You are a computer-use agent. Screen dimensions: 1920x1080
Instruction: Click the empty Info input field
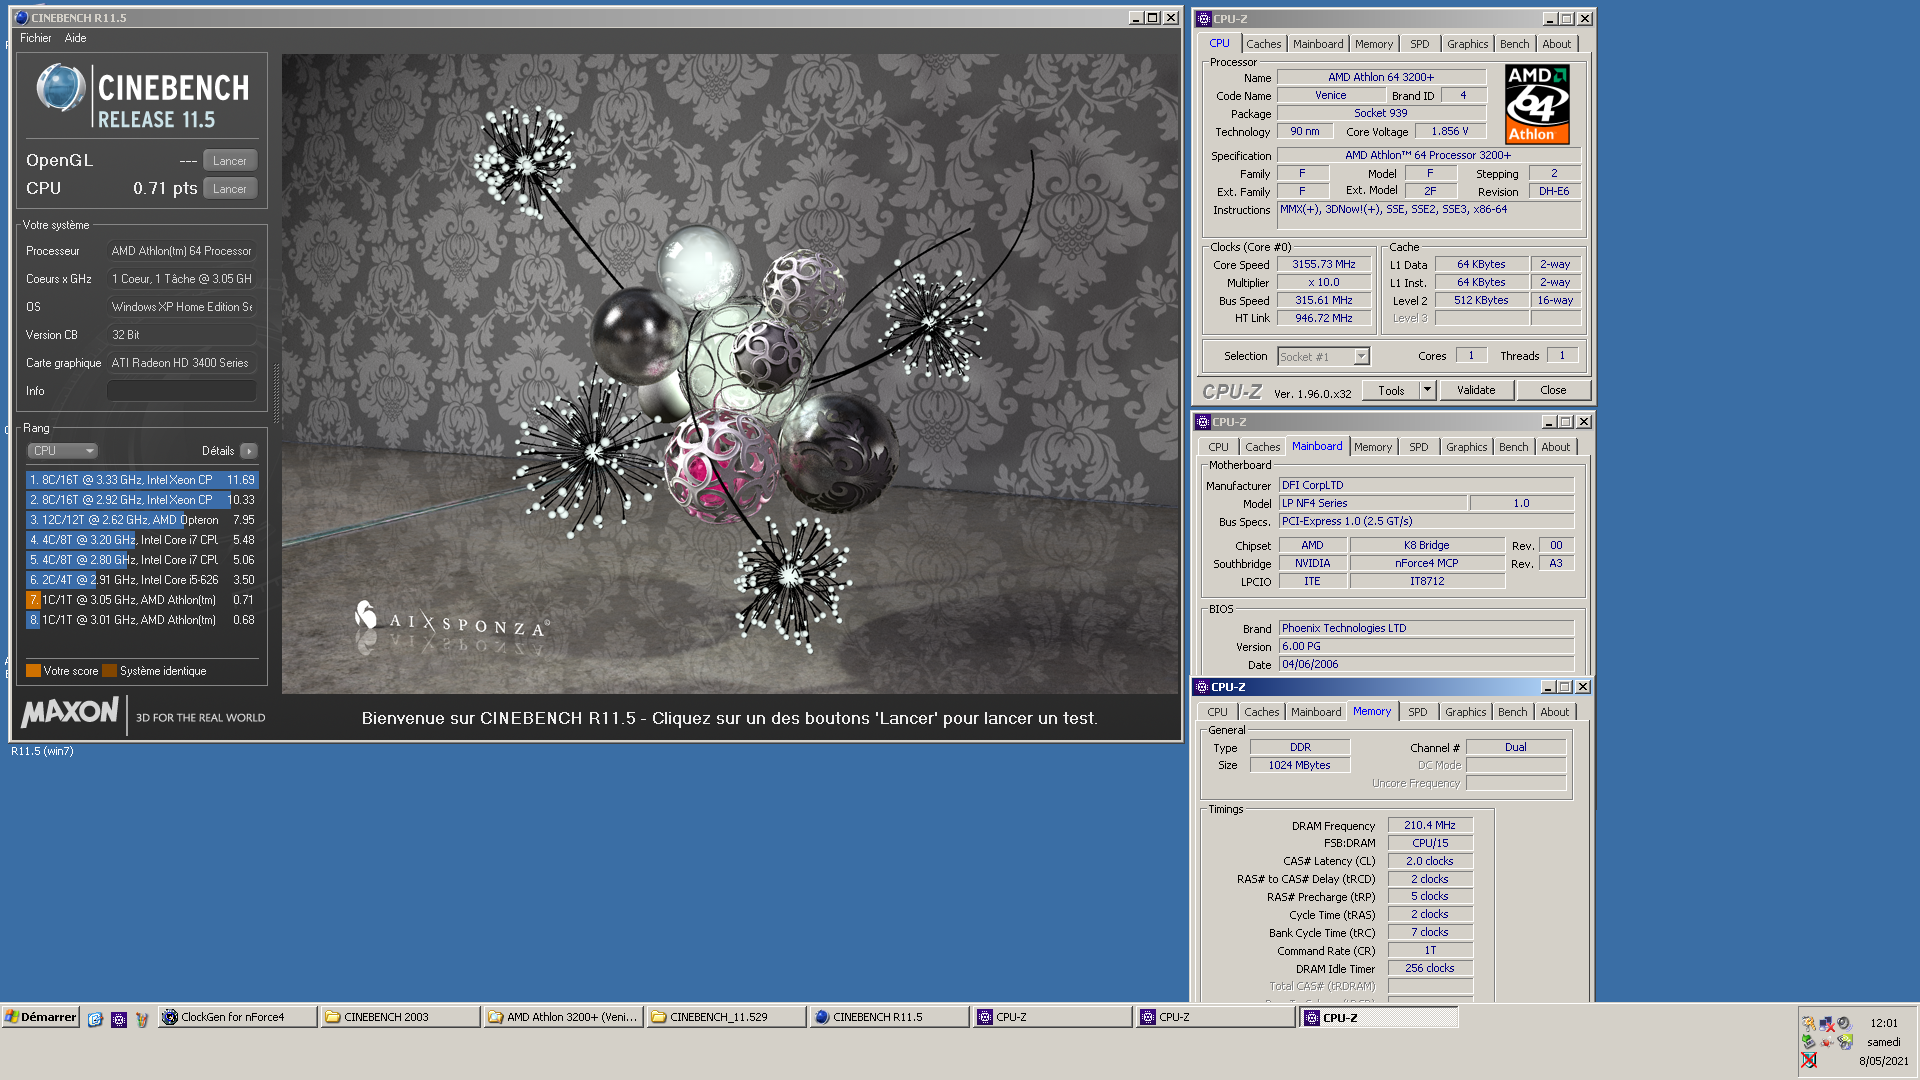click(x=182, y=391)
